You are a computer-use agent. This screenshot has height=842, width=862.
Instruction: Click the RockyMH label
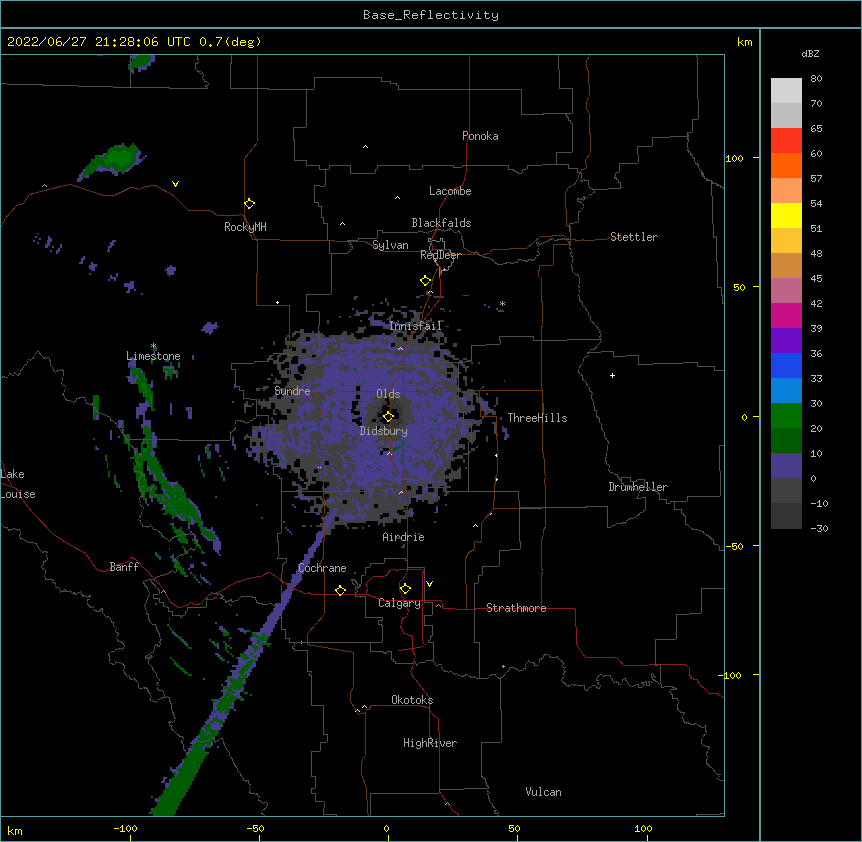(x=245, y=227)
